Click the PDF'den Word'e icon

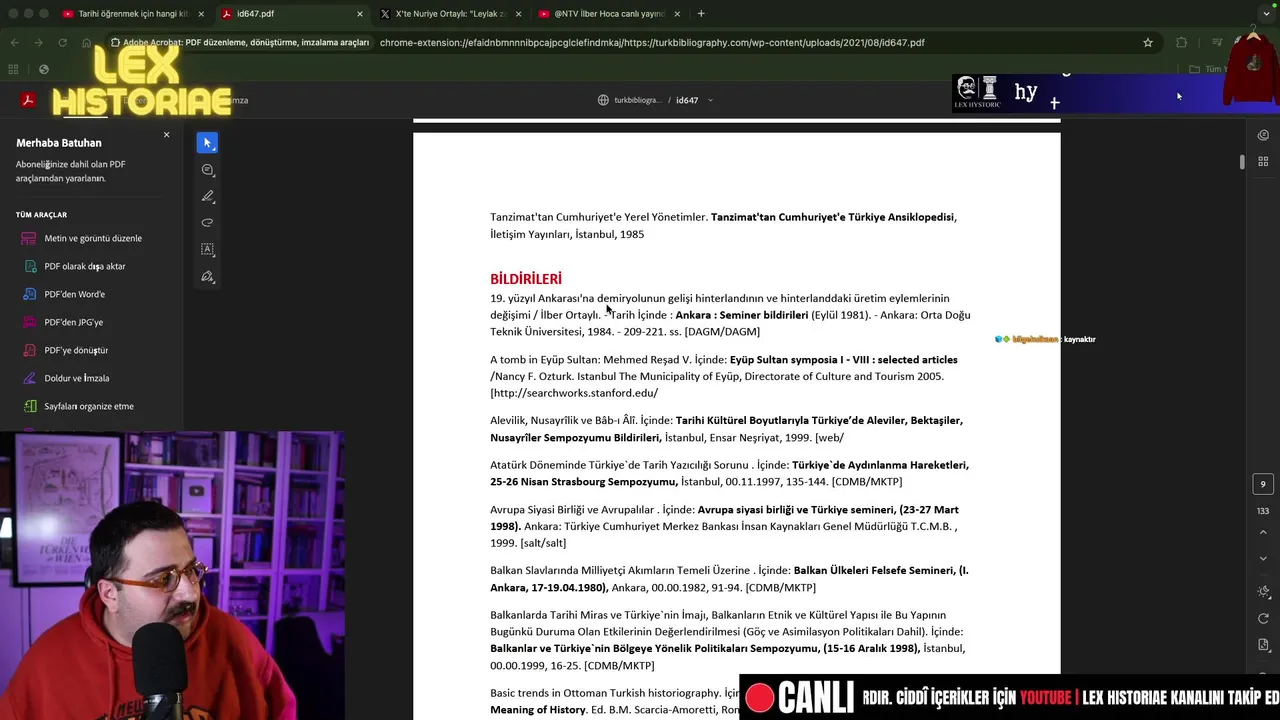(x=29, y=294)
